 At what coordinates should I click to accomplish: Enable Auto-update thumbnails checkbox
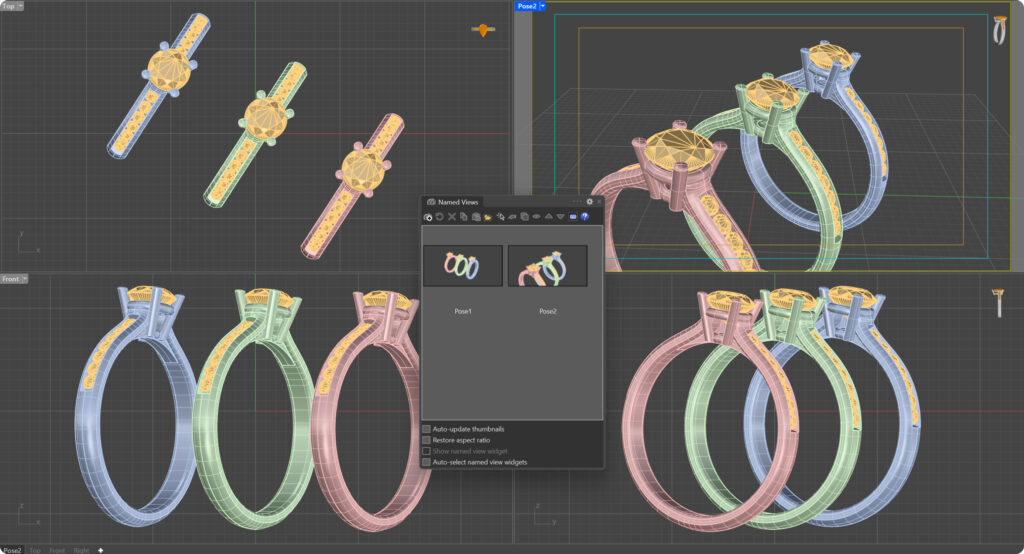(x=427, y=429)
